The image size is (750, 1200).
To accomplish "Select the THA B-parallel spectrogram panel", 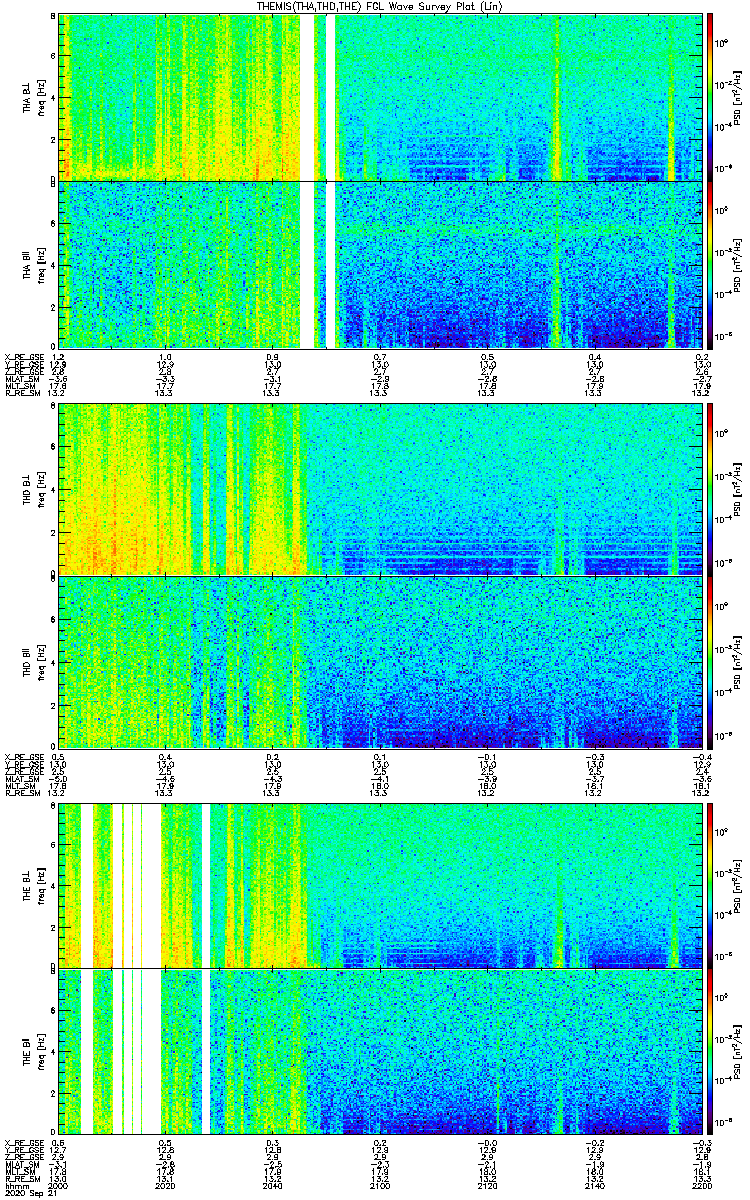I will [379, 264].
